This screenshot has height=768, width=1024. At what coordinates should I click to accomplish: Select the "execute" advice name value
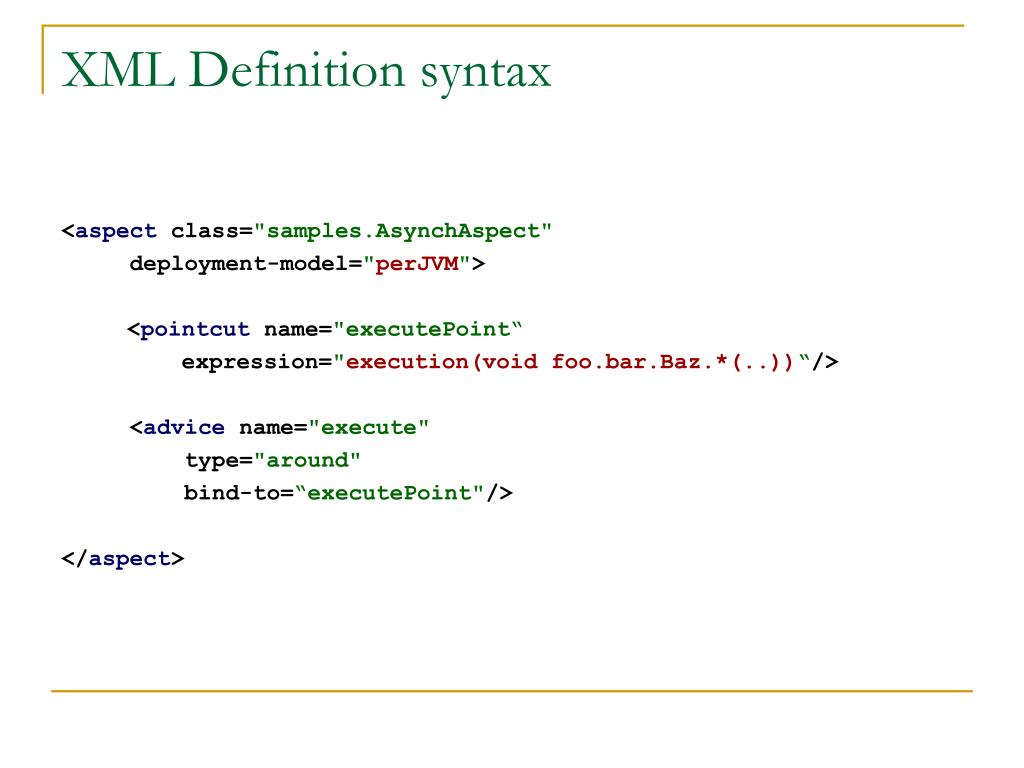coord(368,427)
